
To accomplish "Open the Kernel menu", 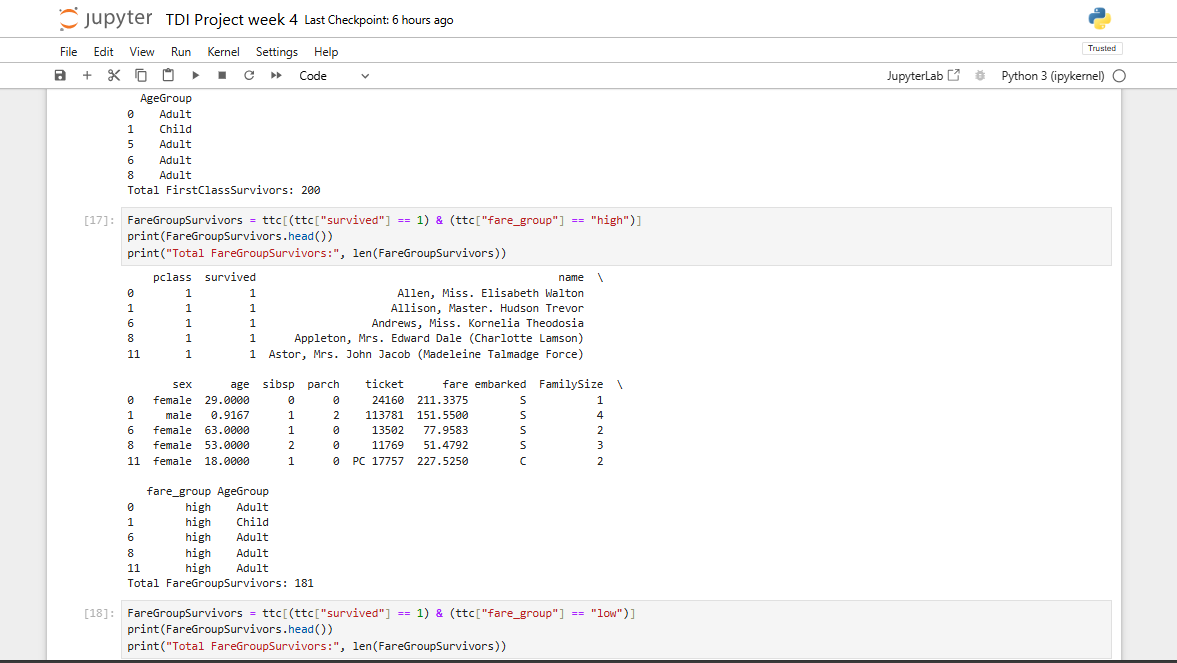I will 223,52.
